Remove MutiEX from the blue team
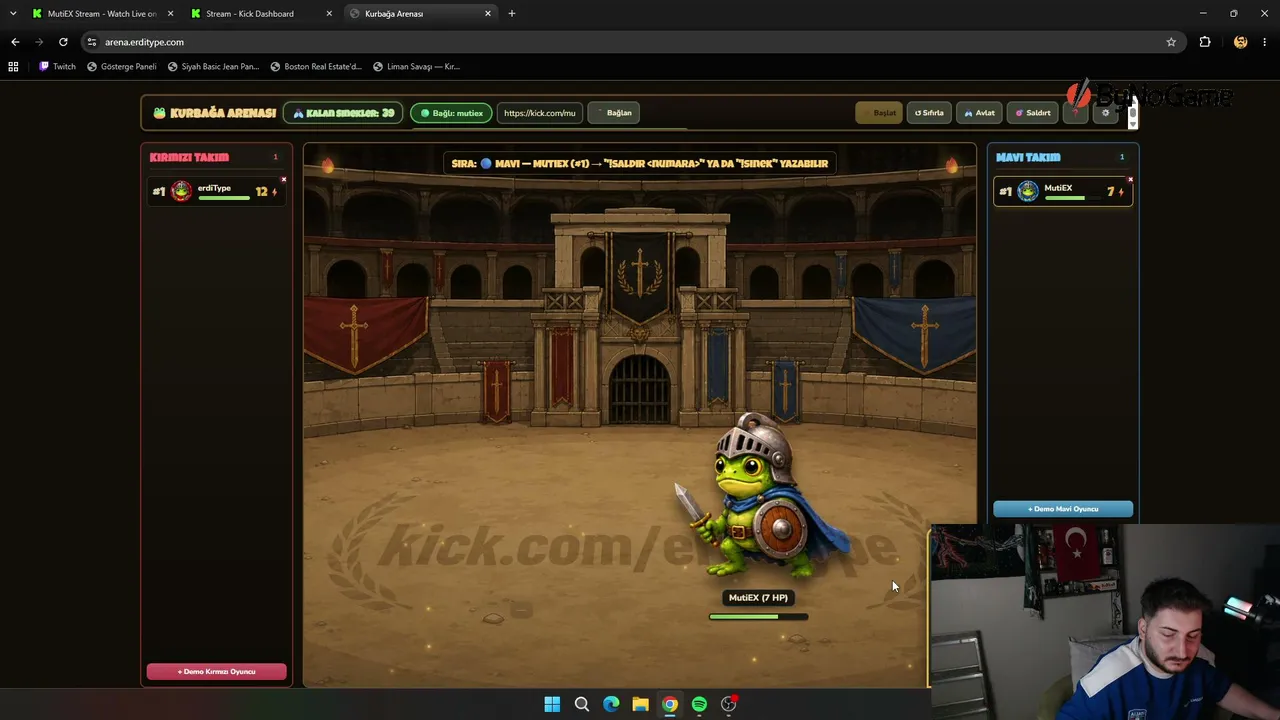1280x720 pixels. pos(1130,180)
